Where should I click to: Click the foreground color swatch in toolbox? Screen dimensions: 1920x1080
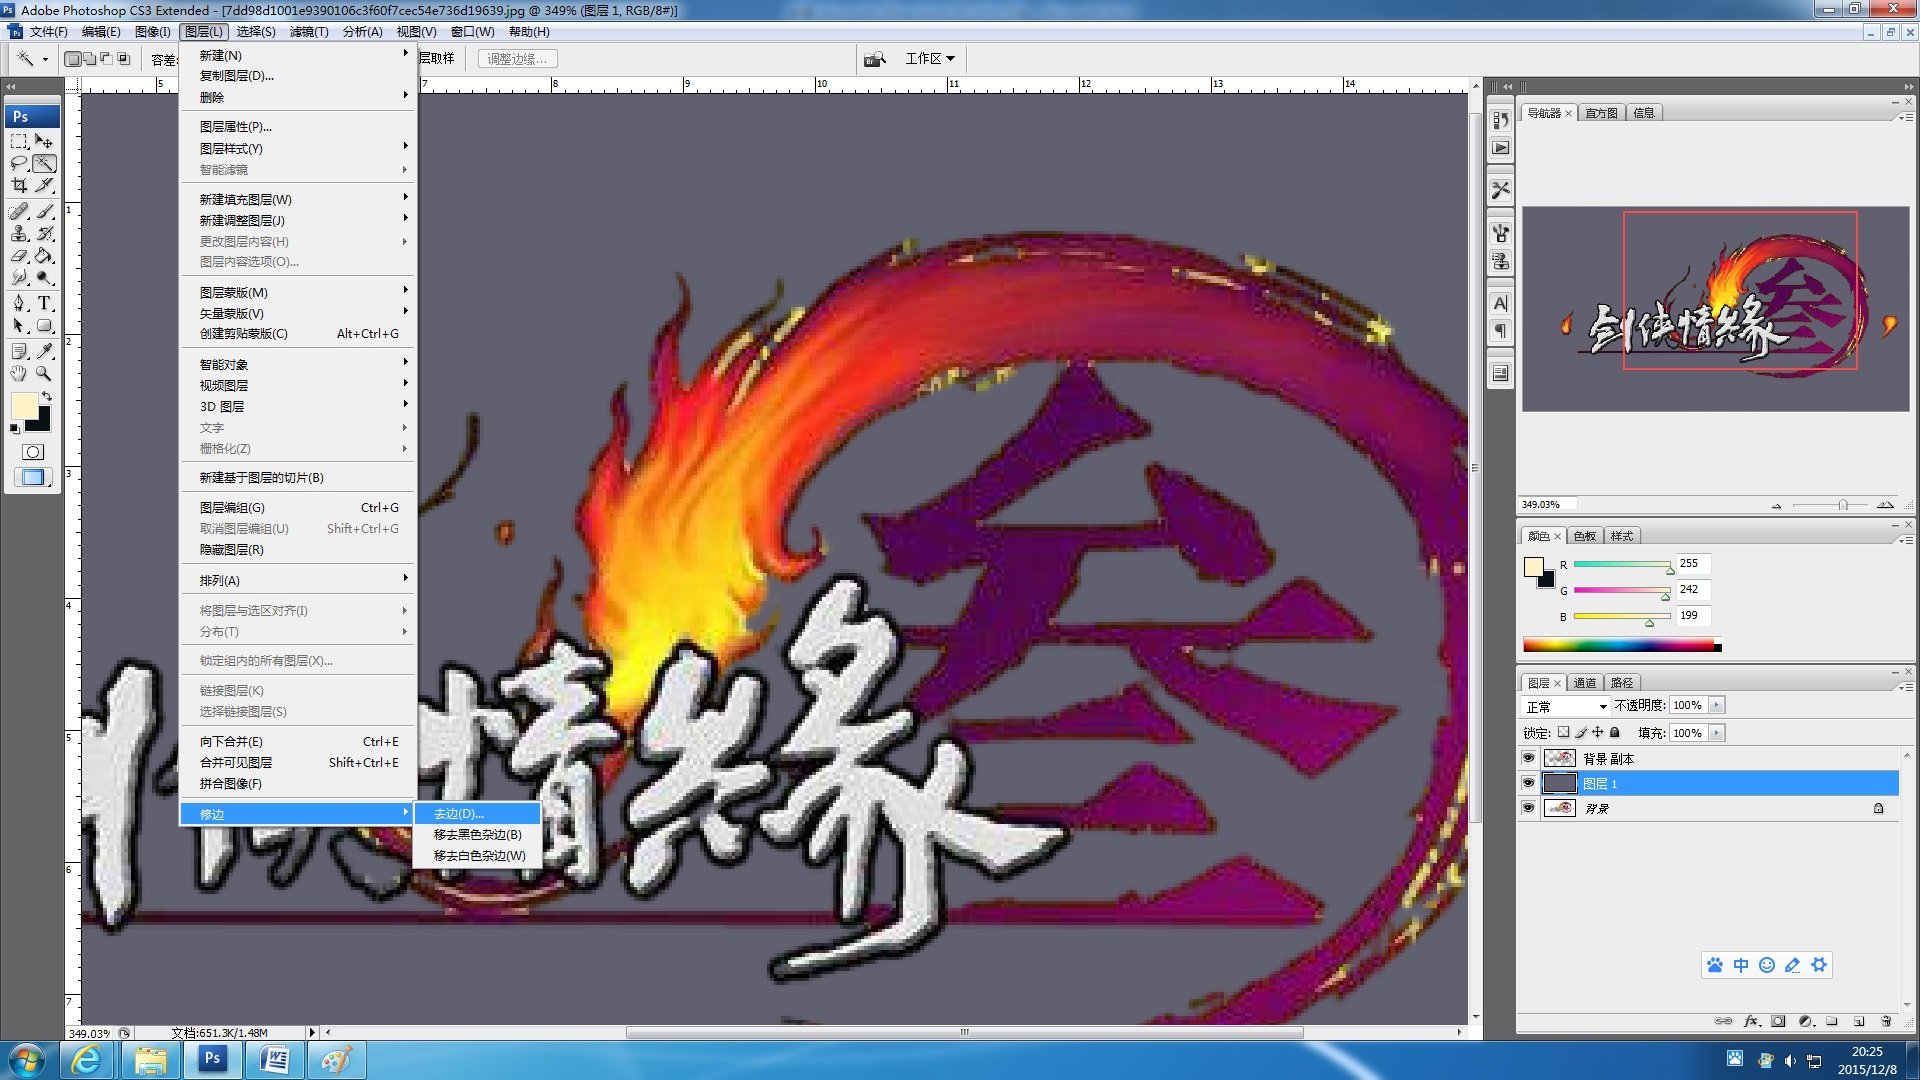tap(23, 406)
